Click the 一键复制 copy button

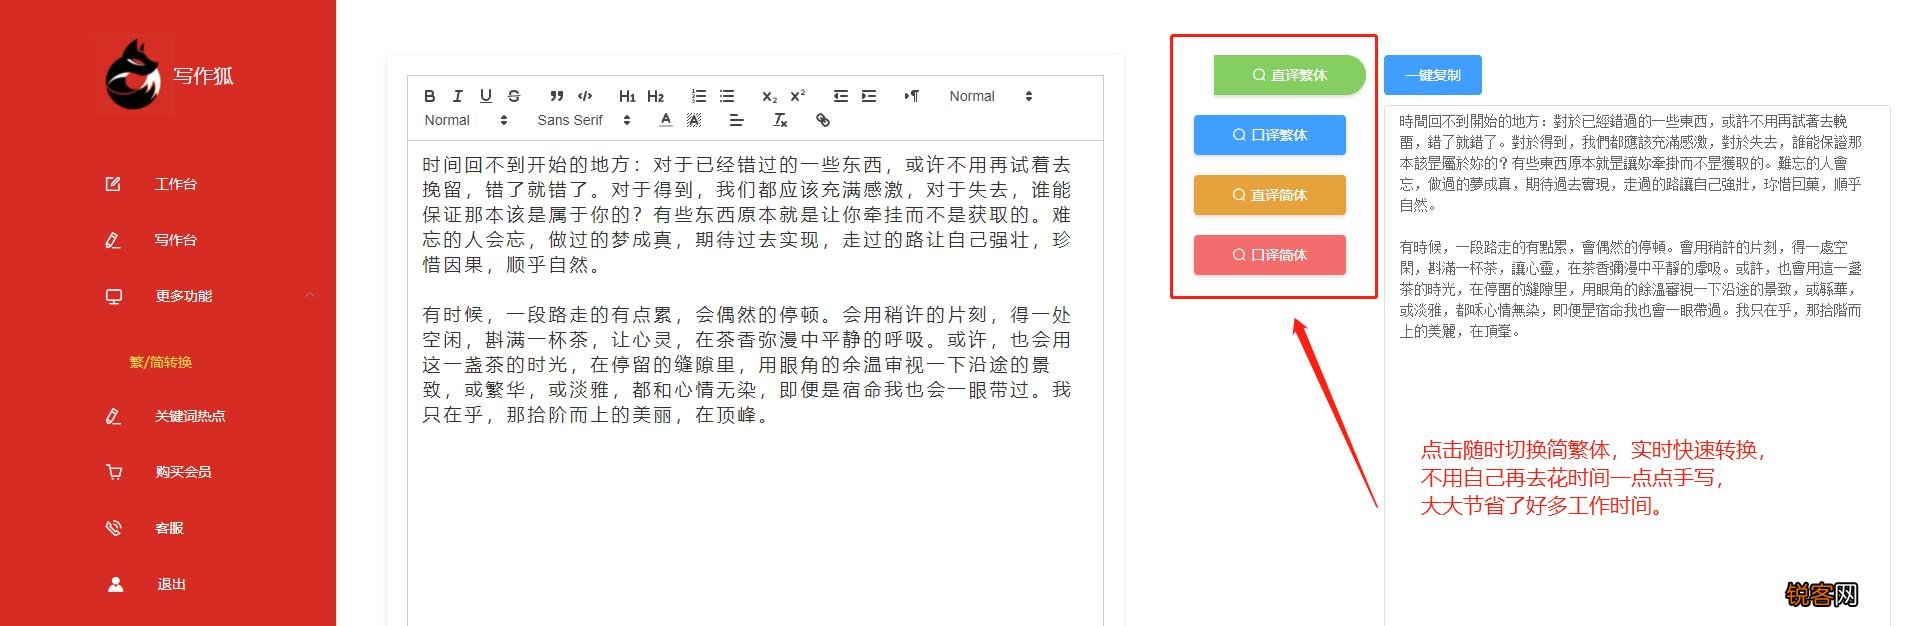click(x=1432, y=75)
